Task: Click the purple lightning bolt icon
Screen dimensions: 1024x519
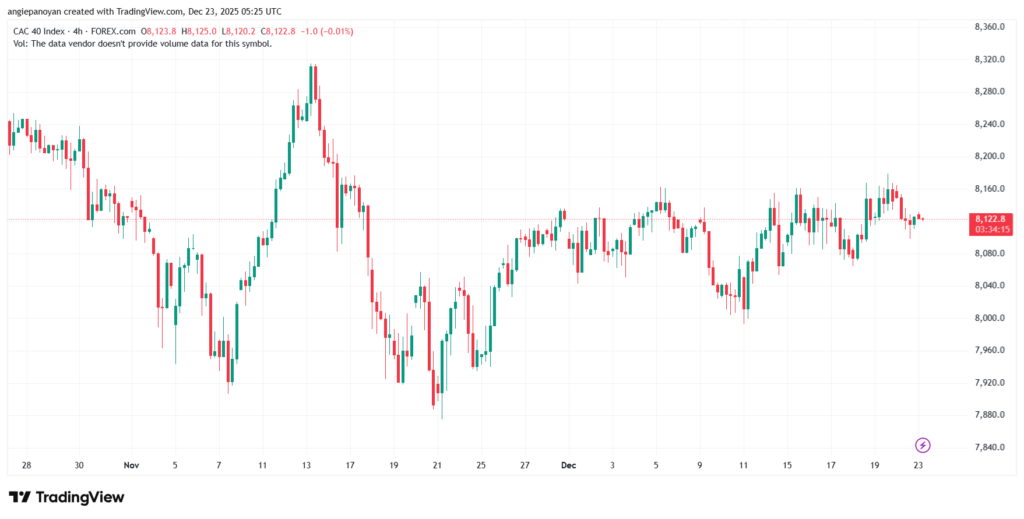Action: click(x=923, y=444)
